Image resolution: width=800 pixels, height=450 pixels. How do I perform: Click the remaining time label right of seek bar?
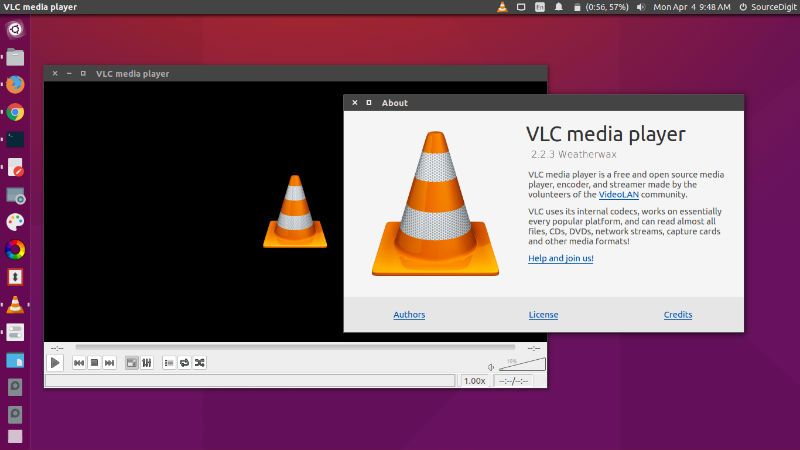[534, 348]
